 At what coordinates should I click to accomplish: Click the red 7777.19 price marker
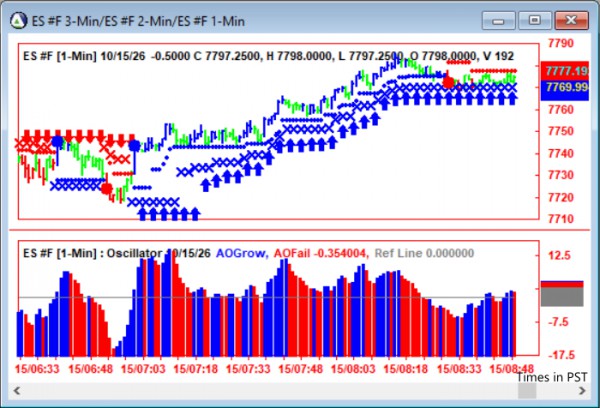tap(565, 71)
